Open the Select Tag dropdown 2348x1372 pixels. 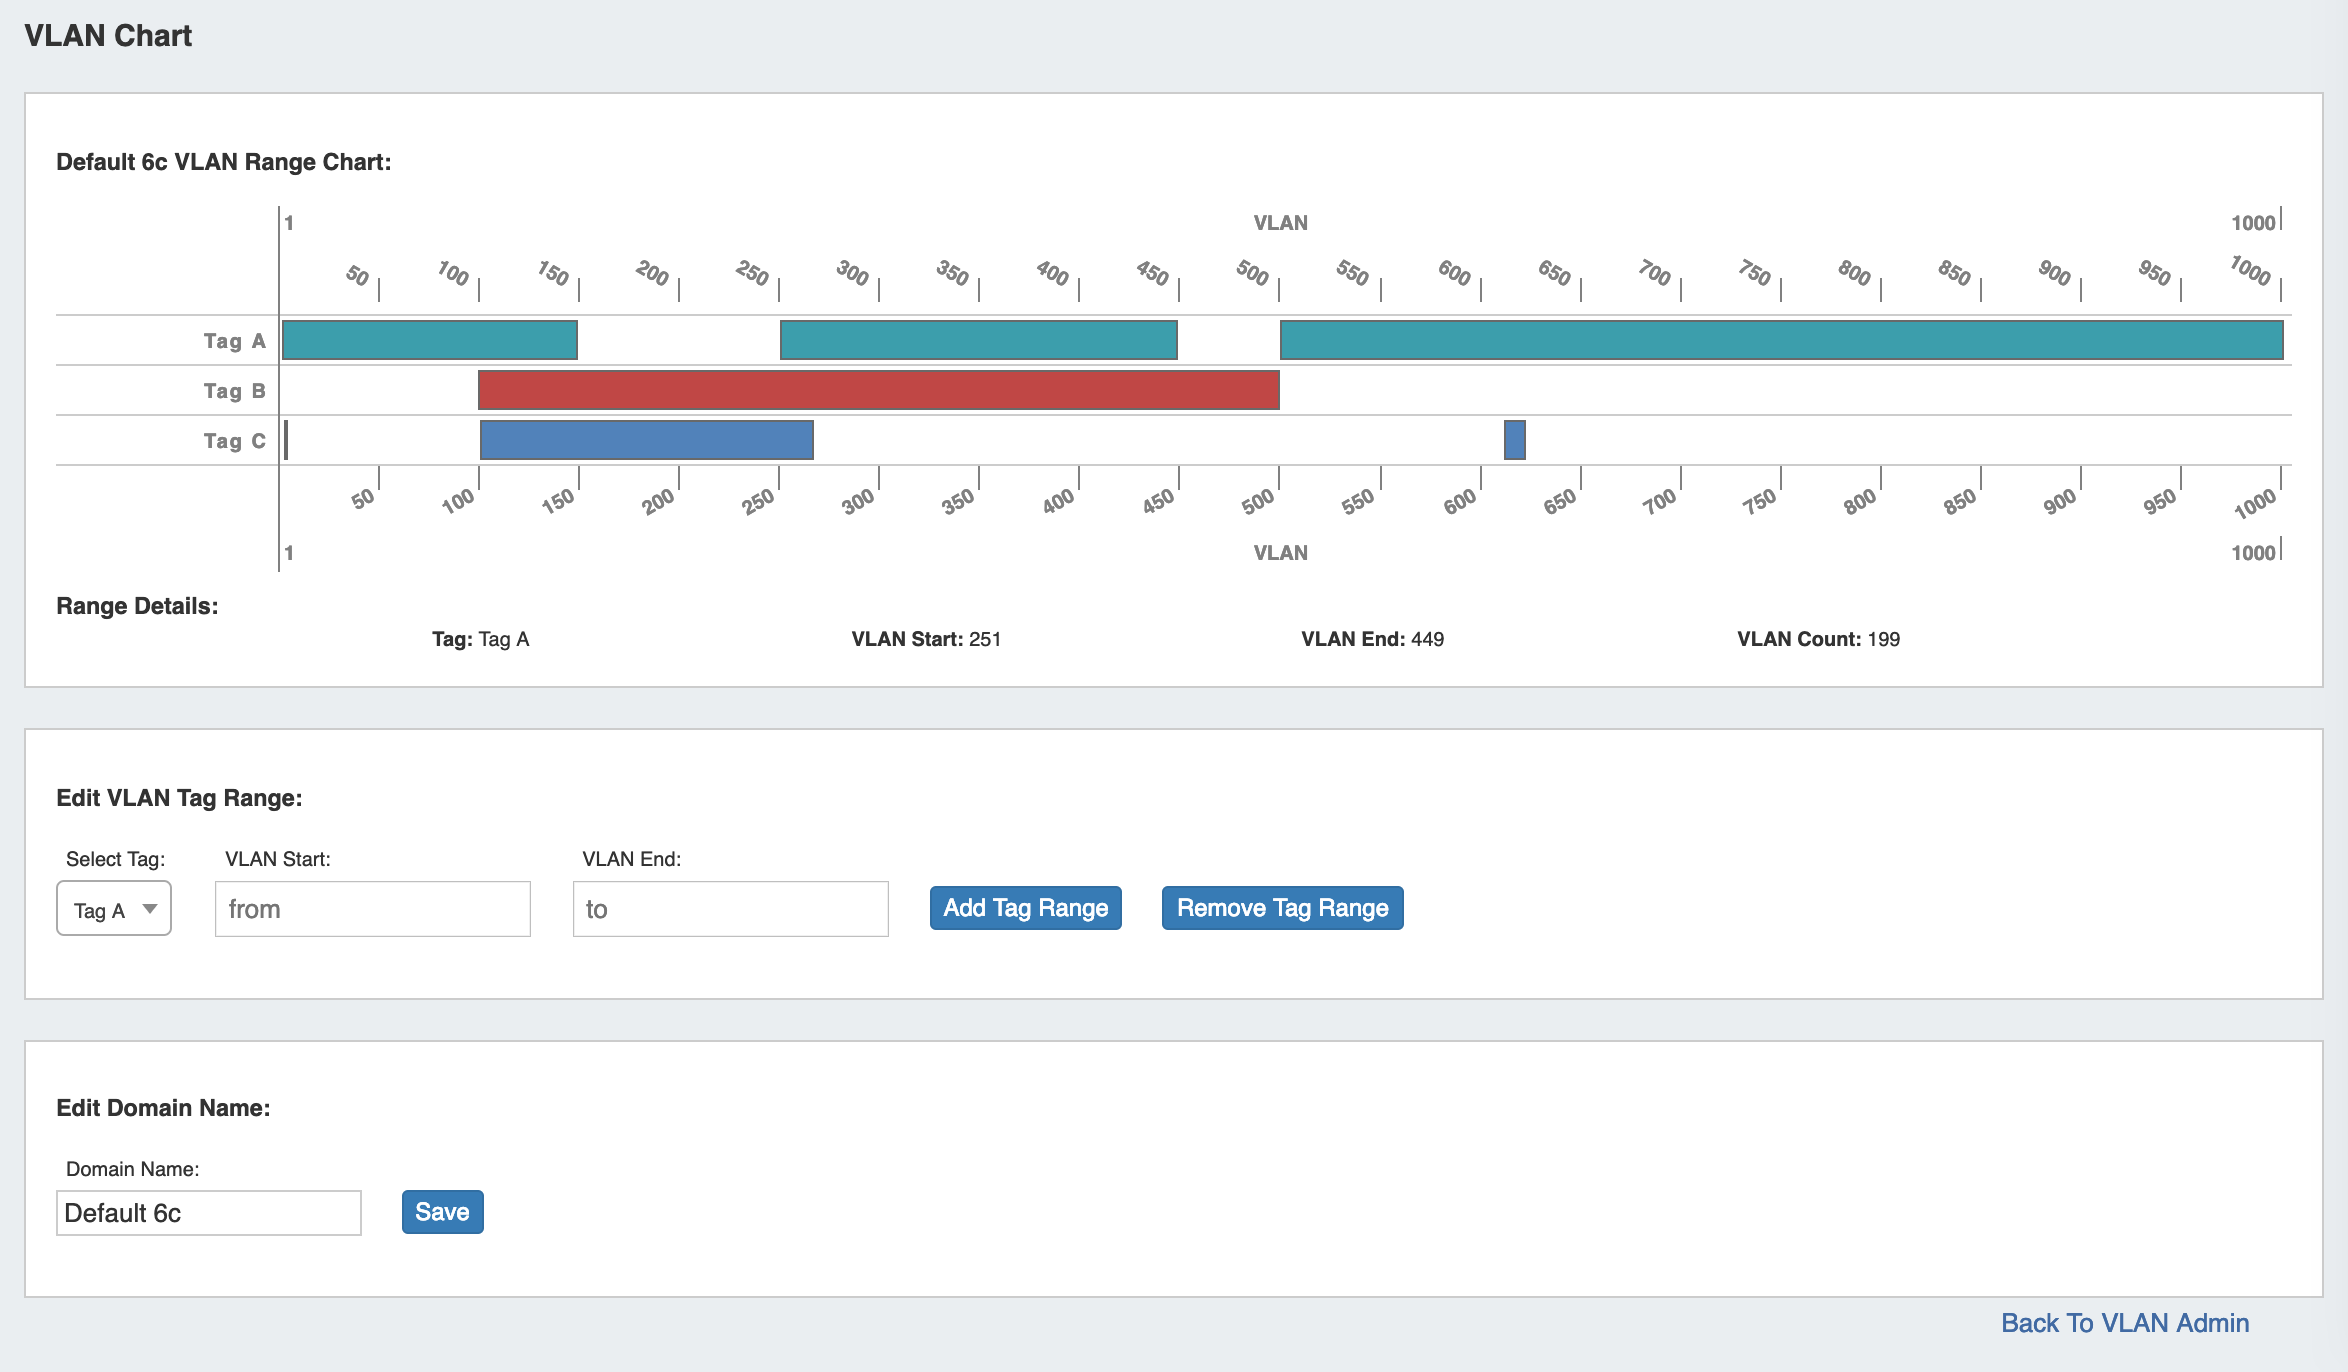point(113,908)
